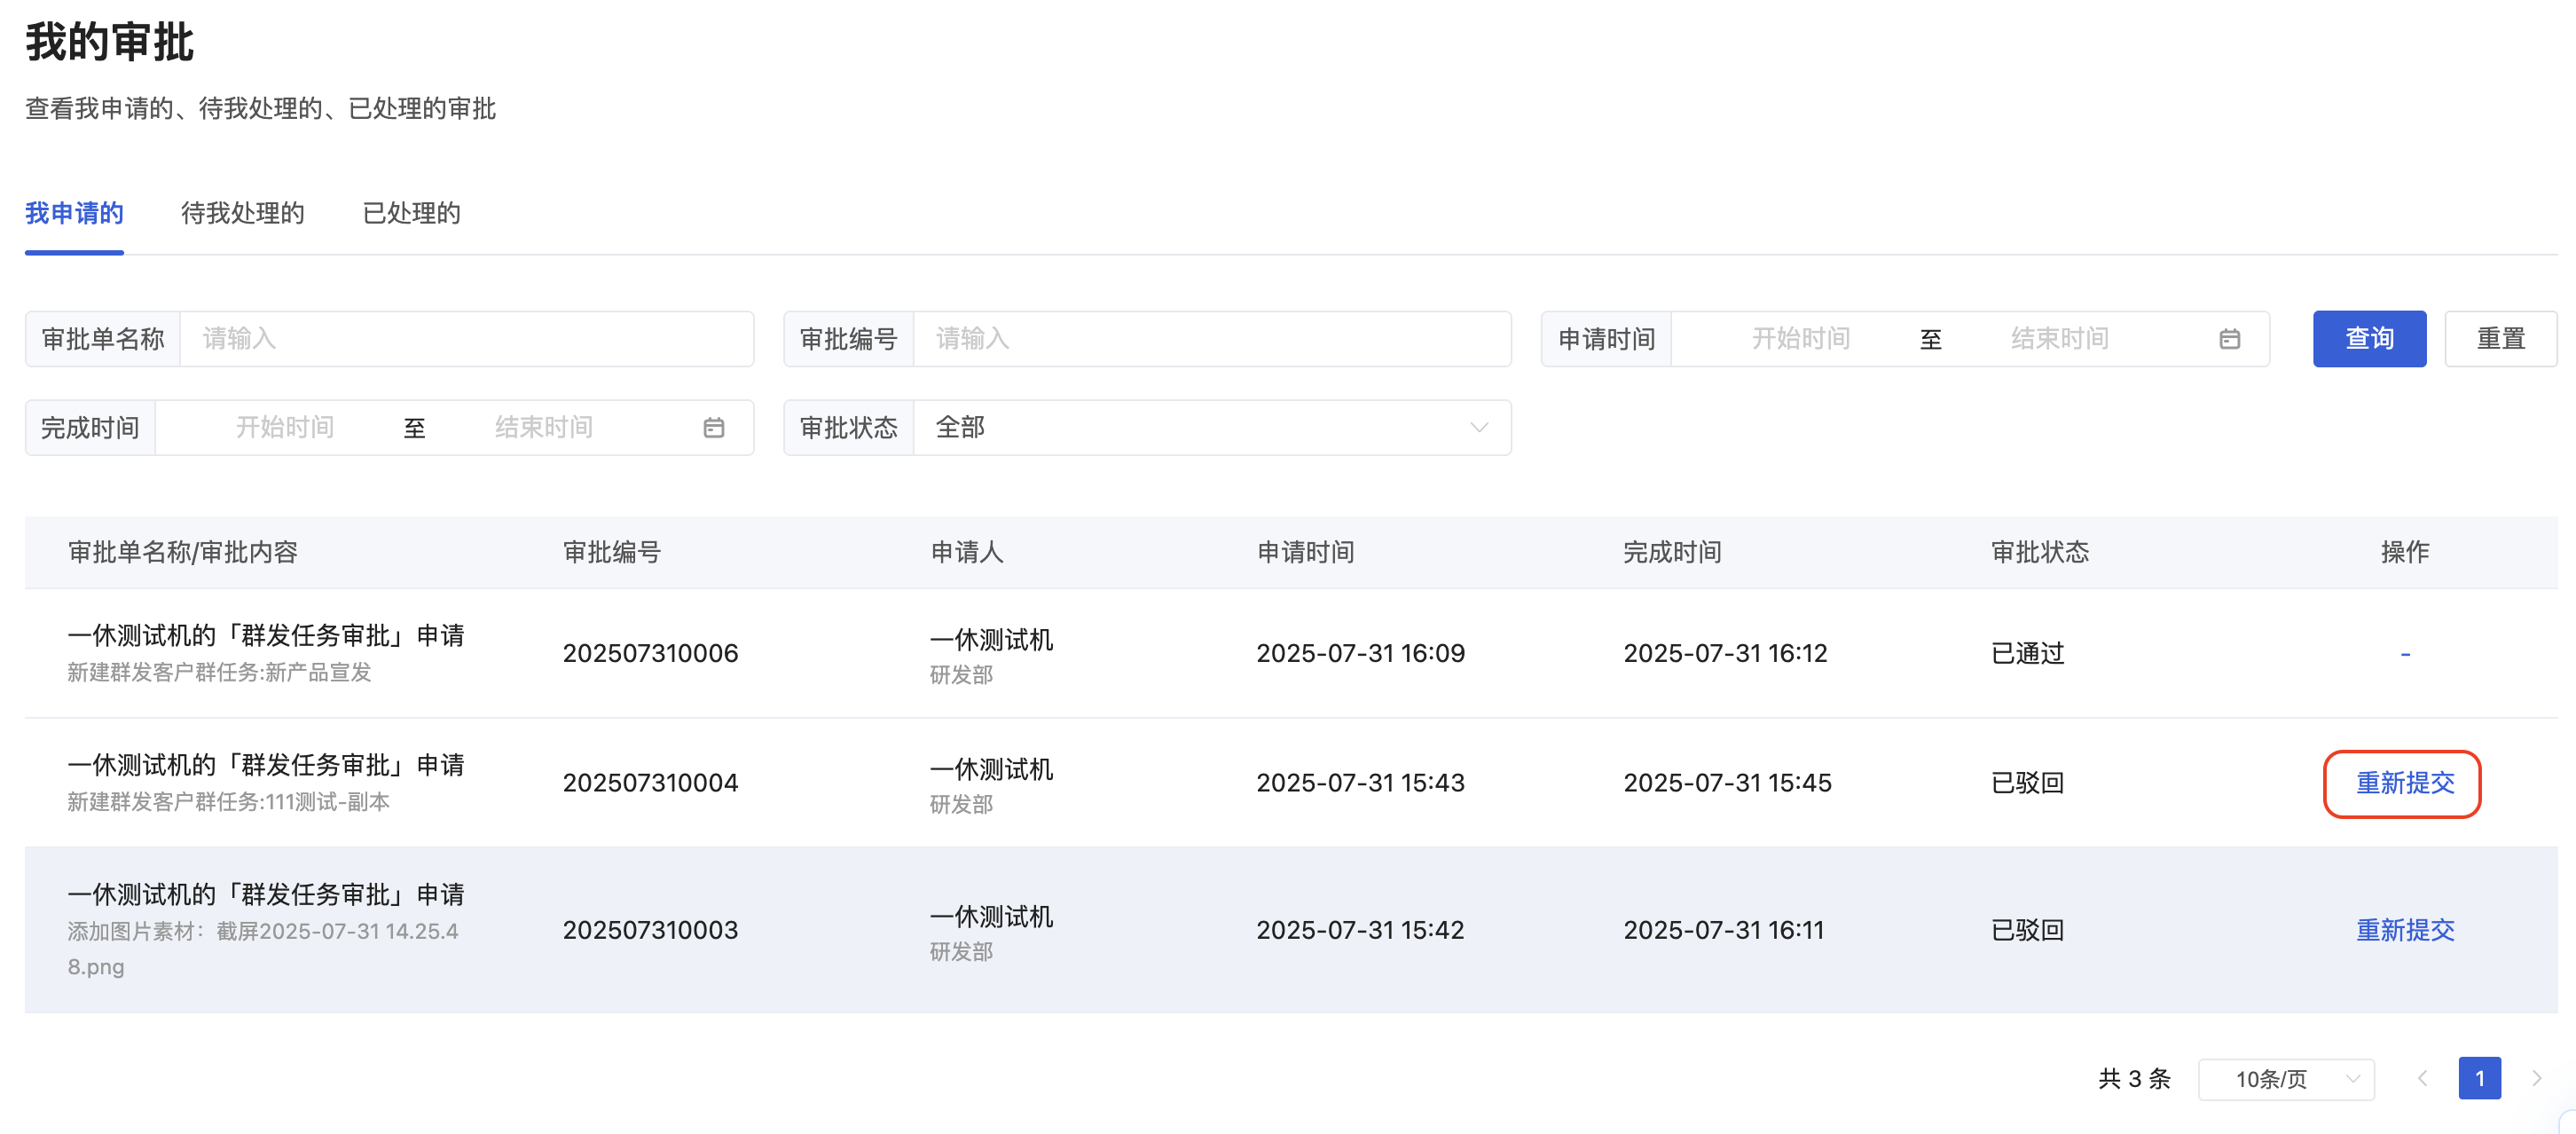Switch to the 已处理的 tab
The image size is (2576, 1134).
[x=411, y=213]
